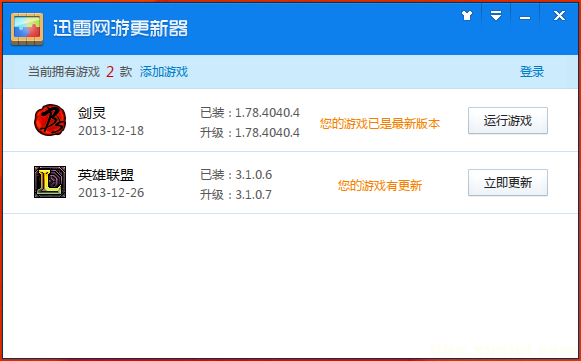Click the 剑灵 game icon
The image size is (581, 361).
pyautogui.click(x=50, y=120)
